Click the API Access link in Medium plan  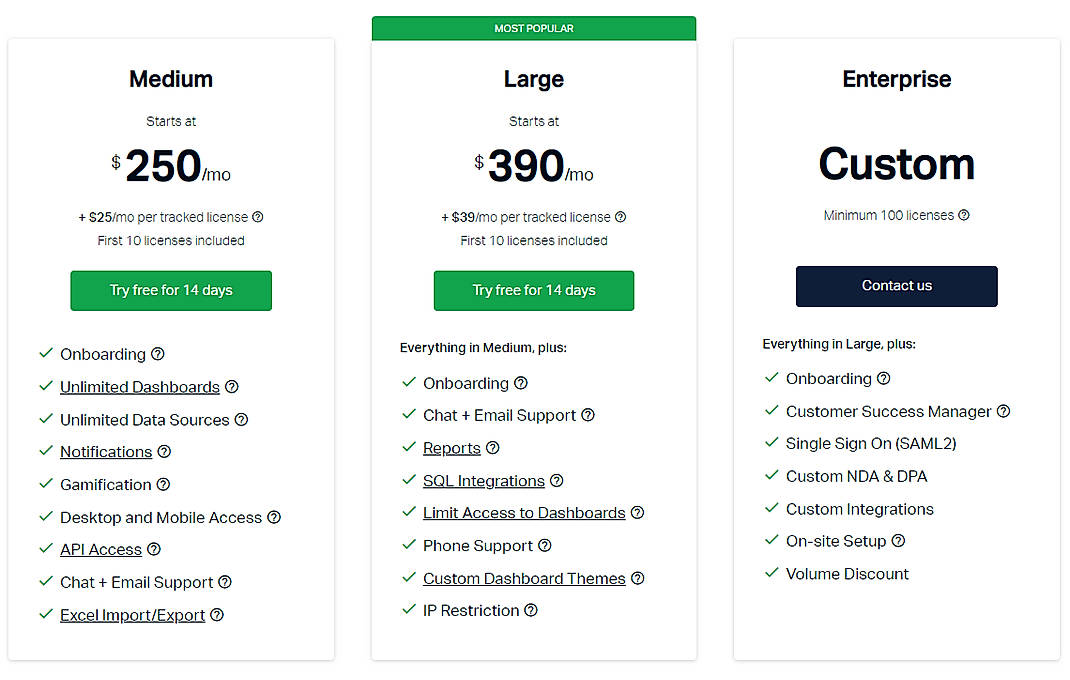click(x=99, y=549)
